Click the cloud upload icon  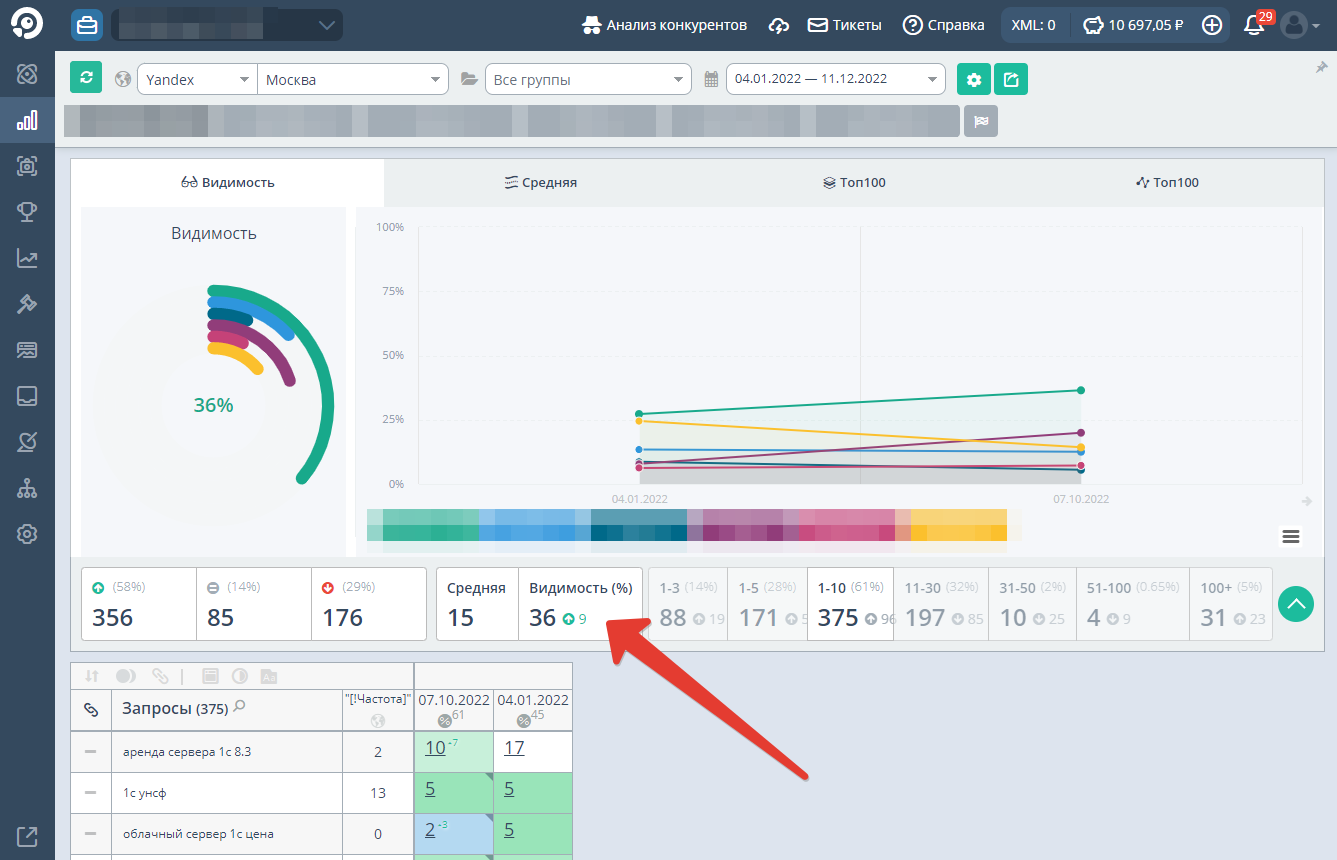point(779,25)
